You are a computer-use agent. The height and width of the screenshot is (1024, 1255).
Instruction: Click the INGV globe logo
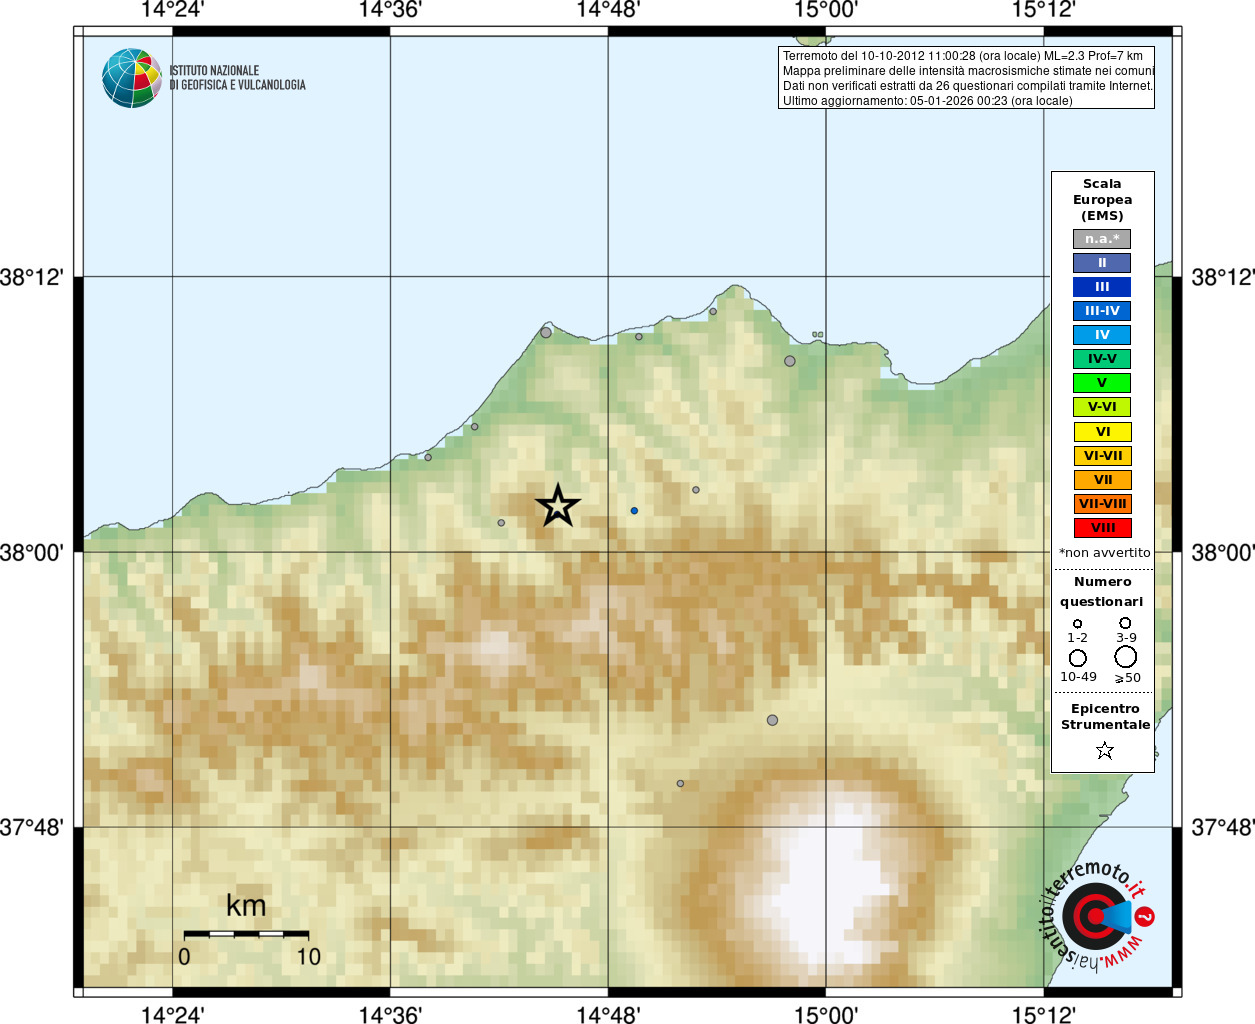pos(131,78)
